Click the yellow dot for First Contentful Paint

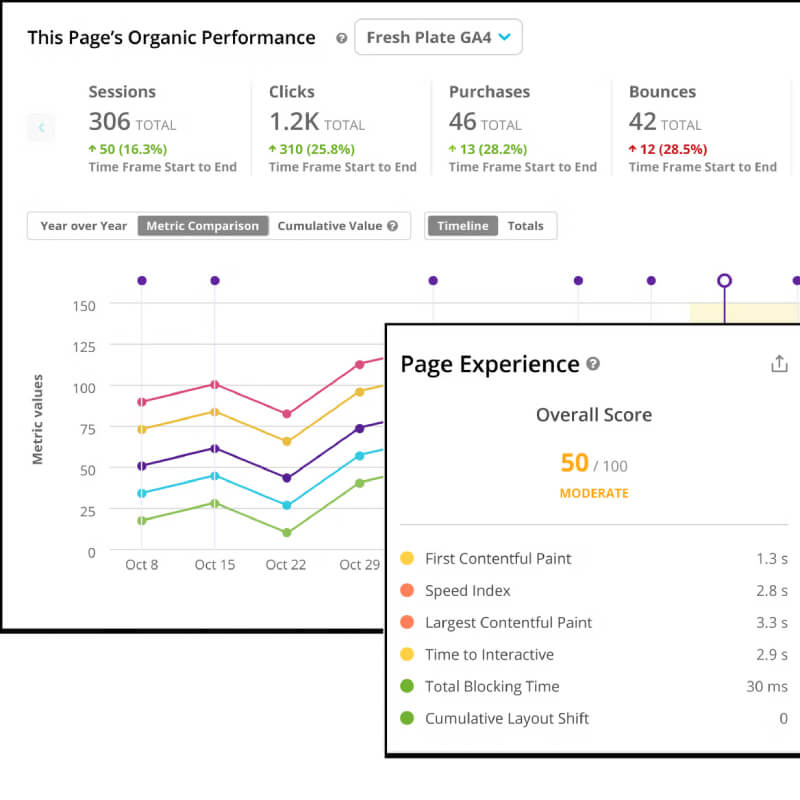[x=407, y=558]
